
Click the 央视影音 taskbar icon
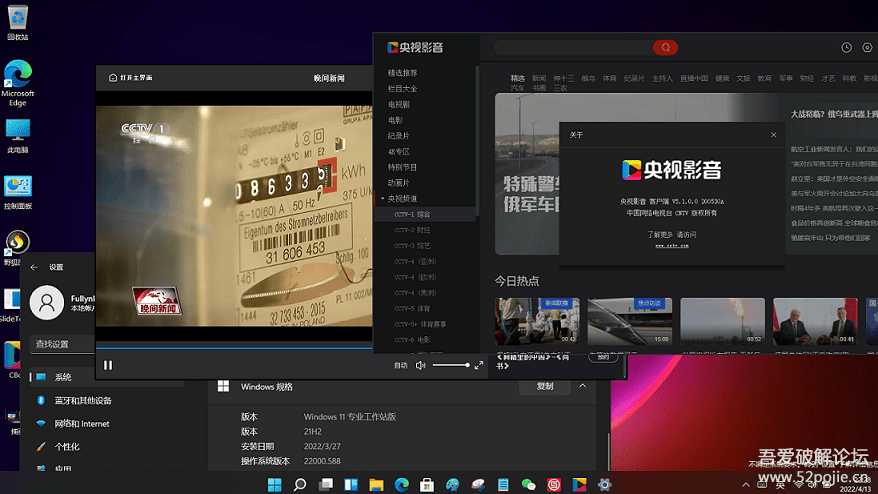pyautogui.click(x=579, y=484)
